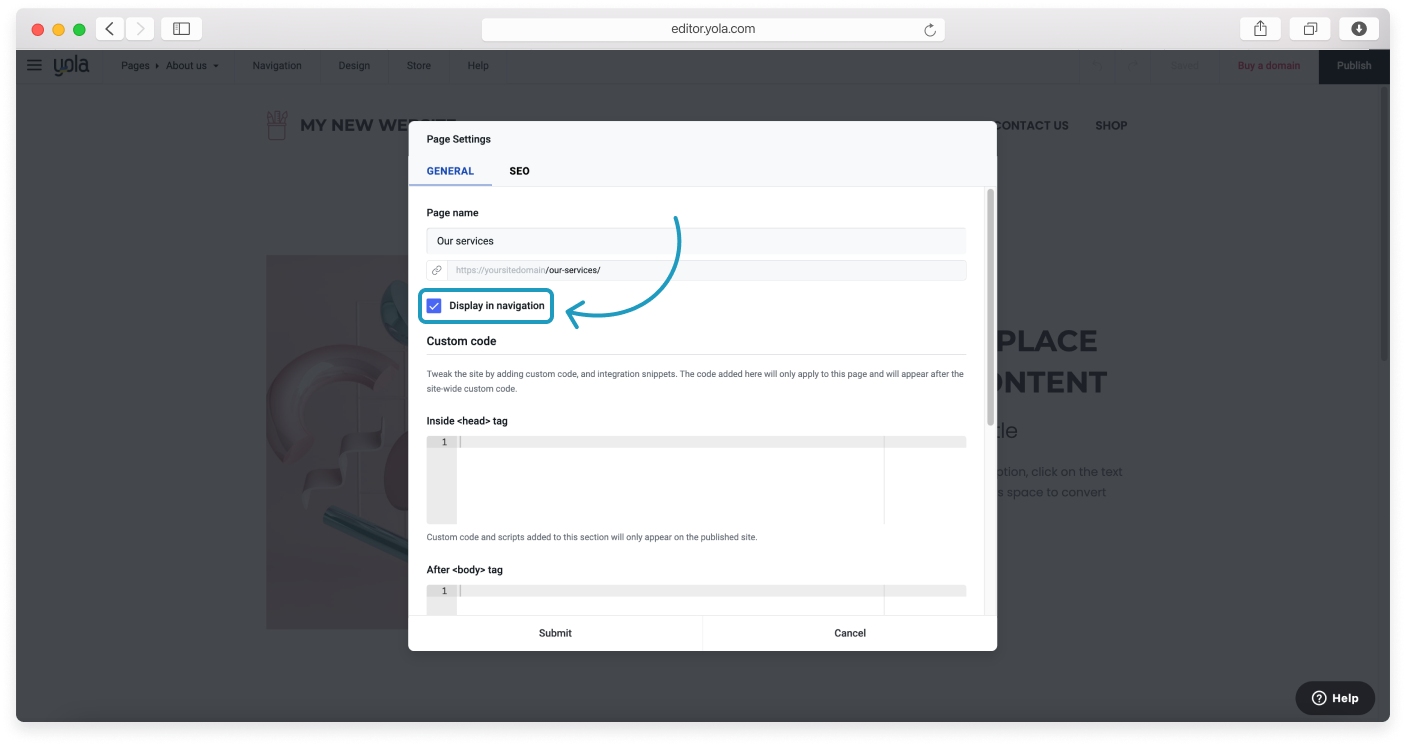Click the Submit button
The image size is (1406, 746).
(555, 633)
